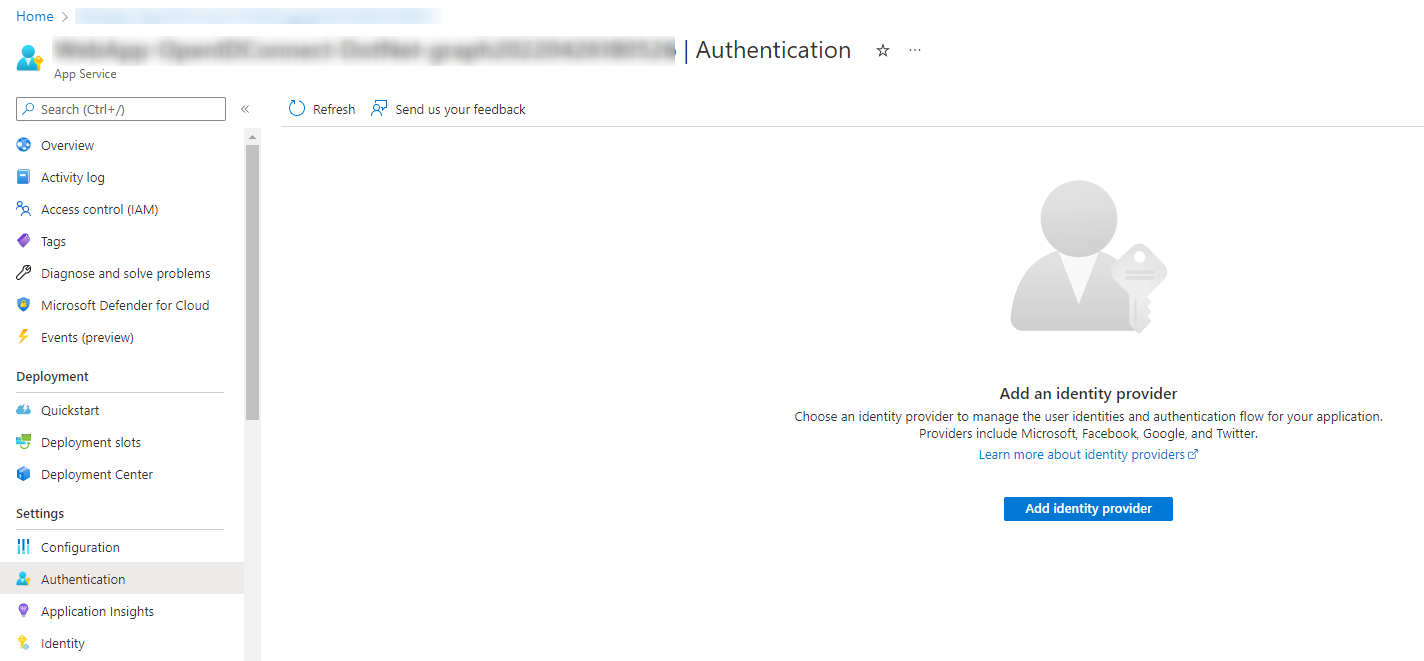
Task: Favorite this page with the star icon
Action: click(x=883, y=50)
